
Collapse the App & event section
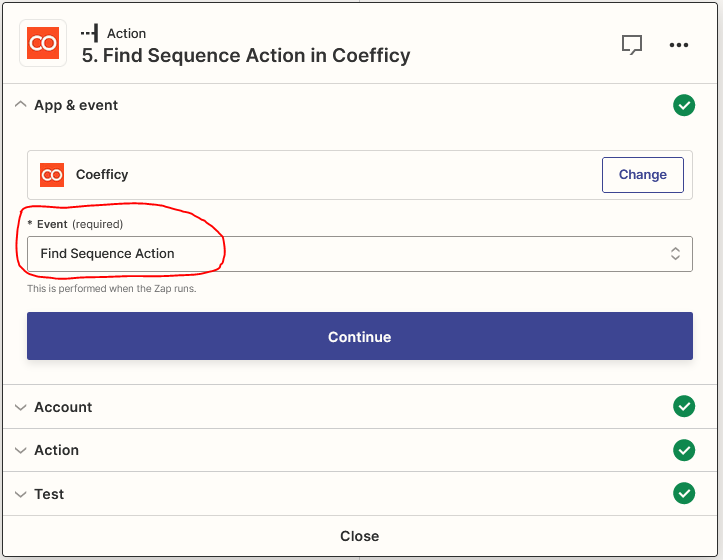point(21,105)
